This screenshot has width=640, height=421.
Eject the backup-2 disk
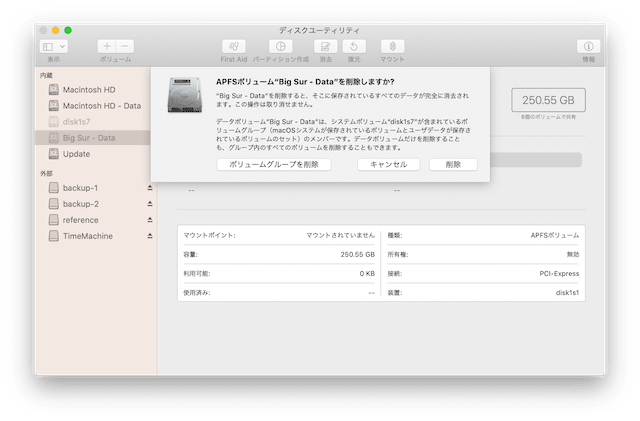click(150, 204)
